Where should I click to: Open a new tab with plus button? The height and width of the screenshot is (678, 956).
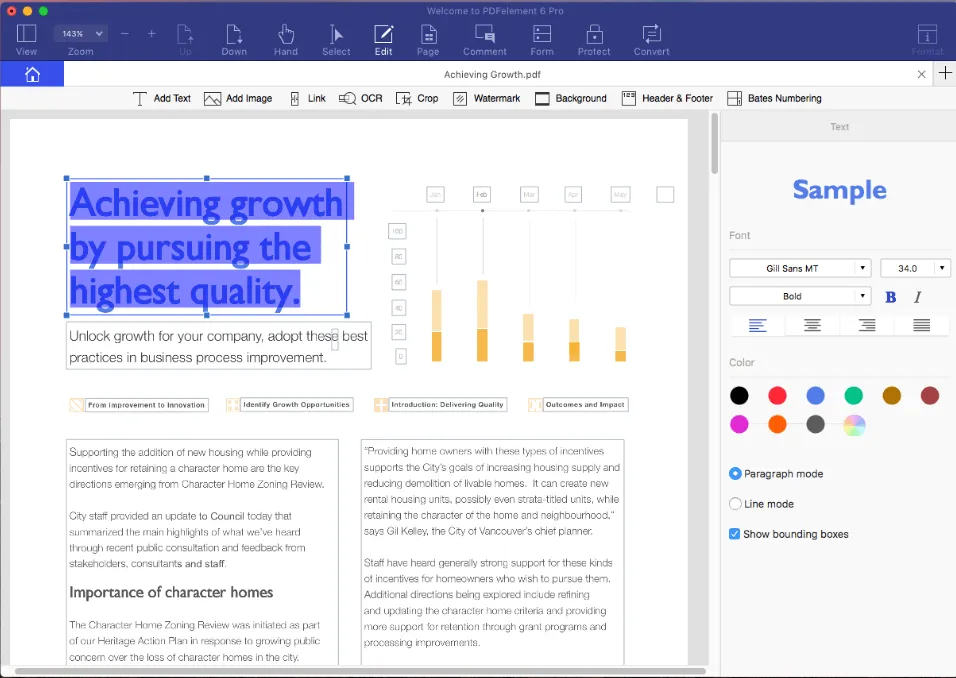(945, 74)
